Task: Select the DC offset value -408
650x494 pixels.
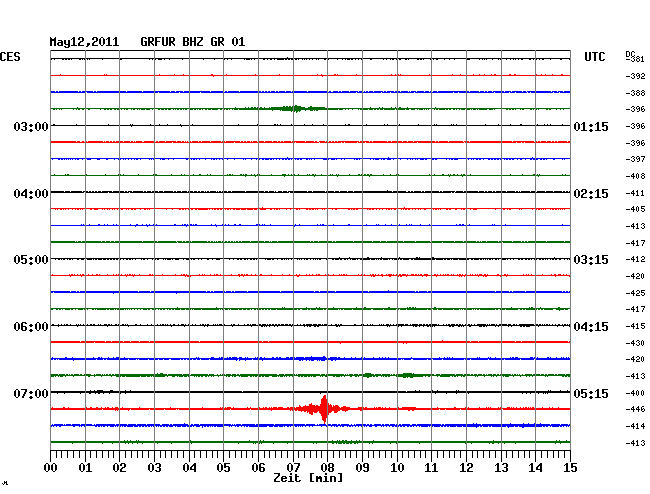Action: (x=635, y=176)
